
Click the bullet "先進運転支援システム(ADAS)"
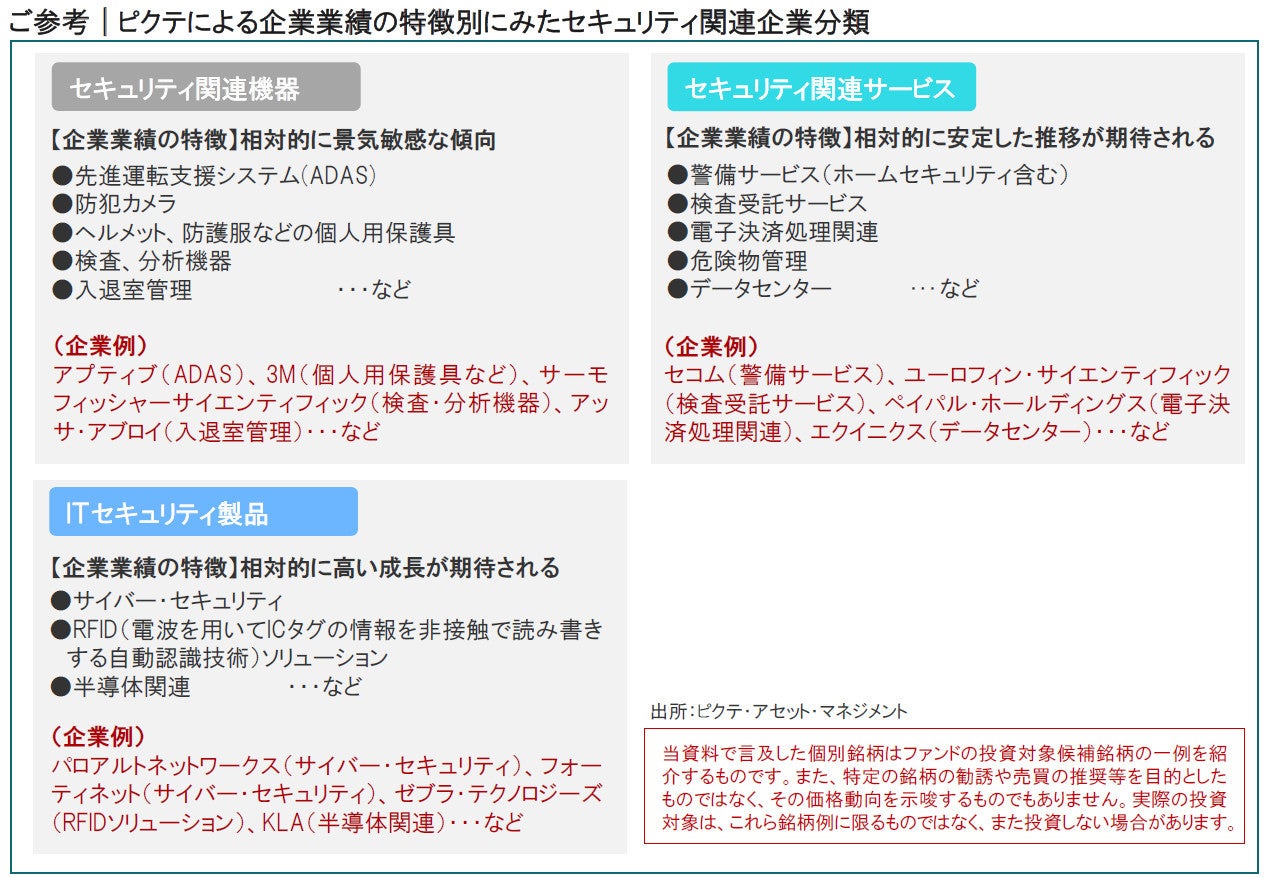click(215, 176)
